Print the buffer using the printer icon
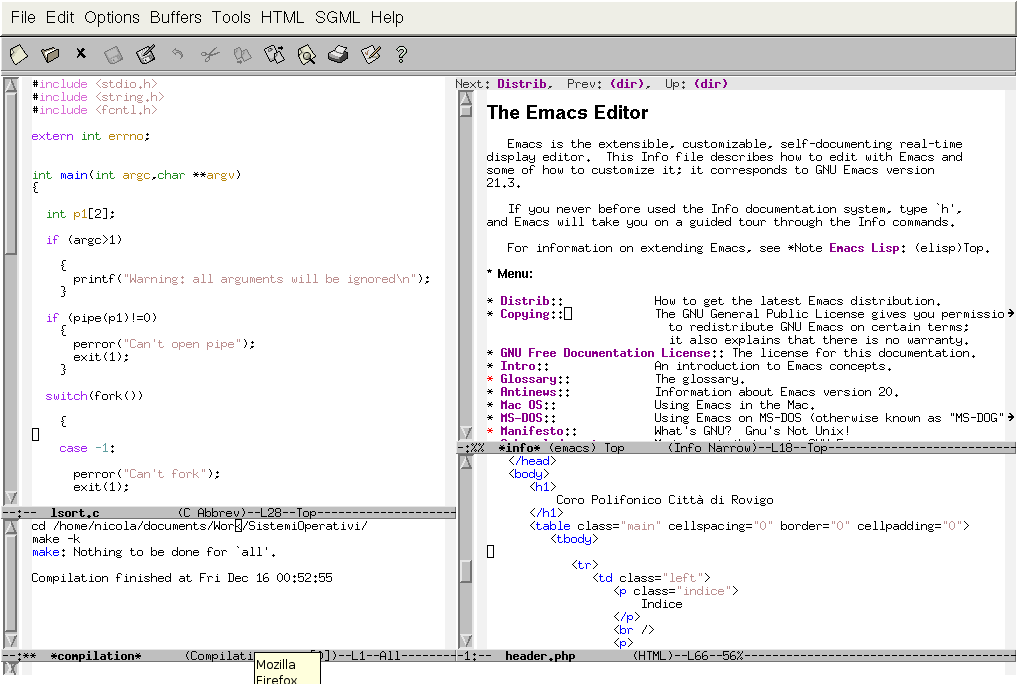Viewport: 1017px width, 684px height. (338, 54)
